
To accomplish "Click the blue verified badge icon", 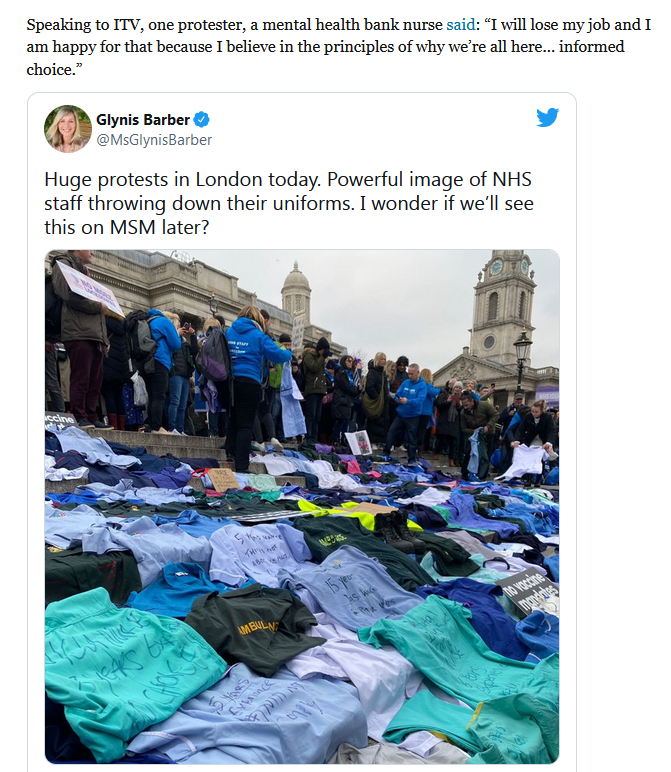I will [x=201, y=120].
